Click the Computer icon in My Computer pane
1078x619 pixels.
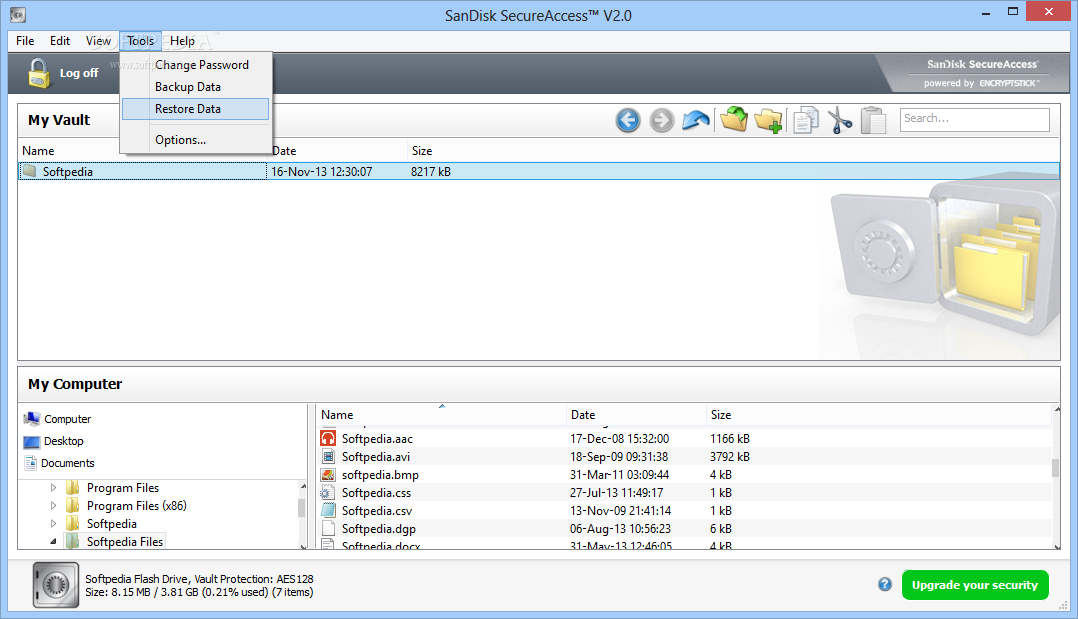pyautogui.click(x=32, y=419)
